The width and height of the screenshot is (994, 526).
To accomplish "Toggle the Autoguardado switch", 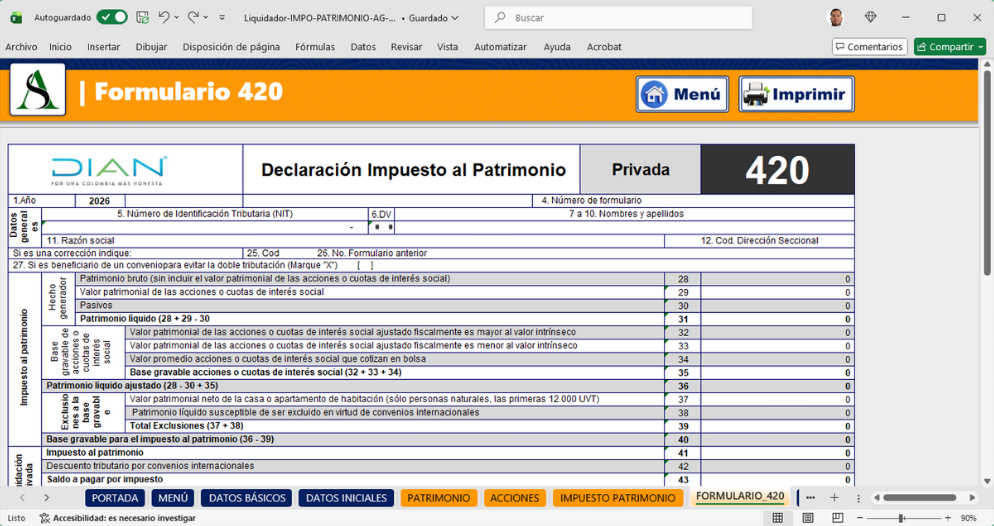I will tap(112, 18).
